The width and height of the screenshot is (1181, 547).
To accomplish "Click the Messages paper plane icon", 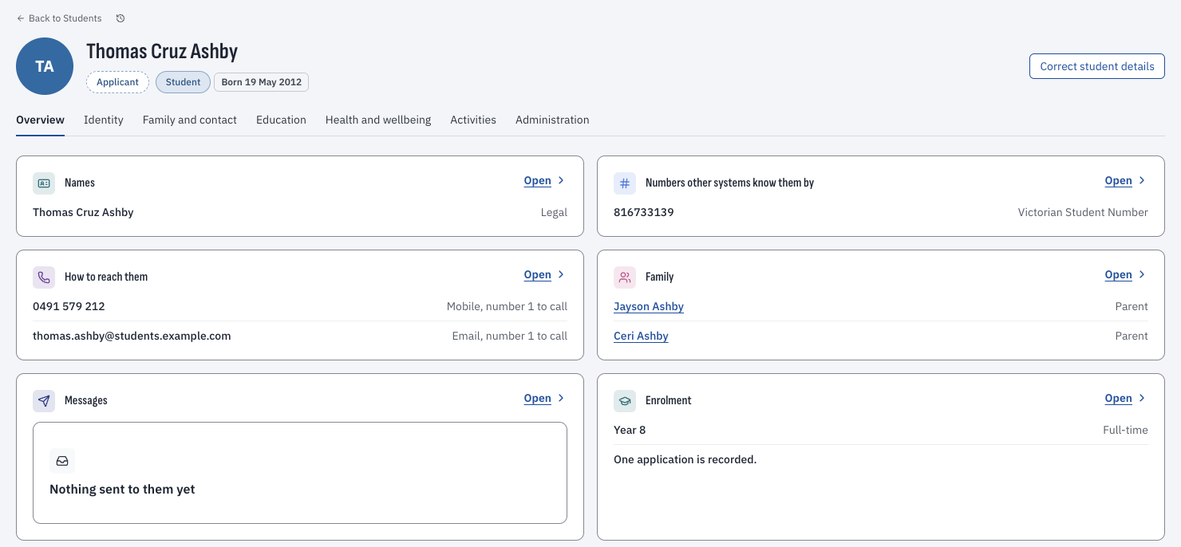I will (x=44, y=401).
